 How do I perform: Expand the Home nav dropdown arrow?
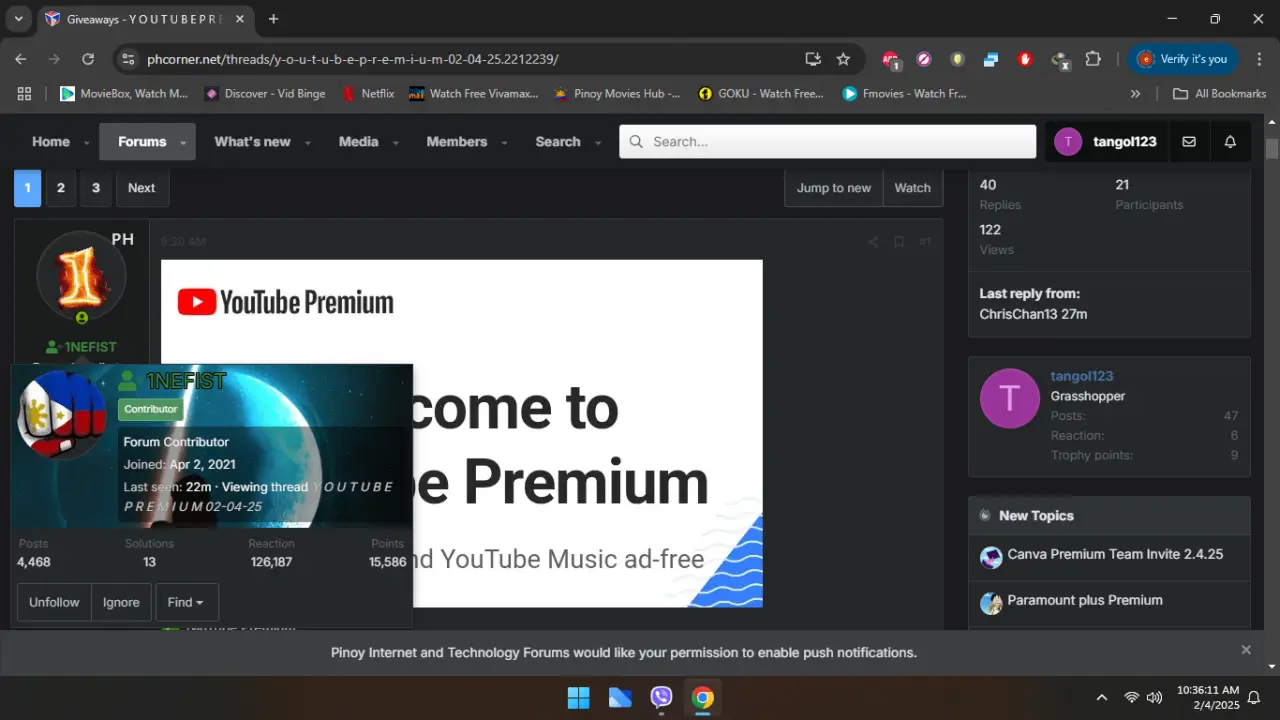[87, 143]
